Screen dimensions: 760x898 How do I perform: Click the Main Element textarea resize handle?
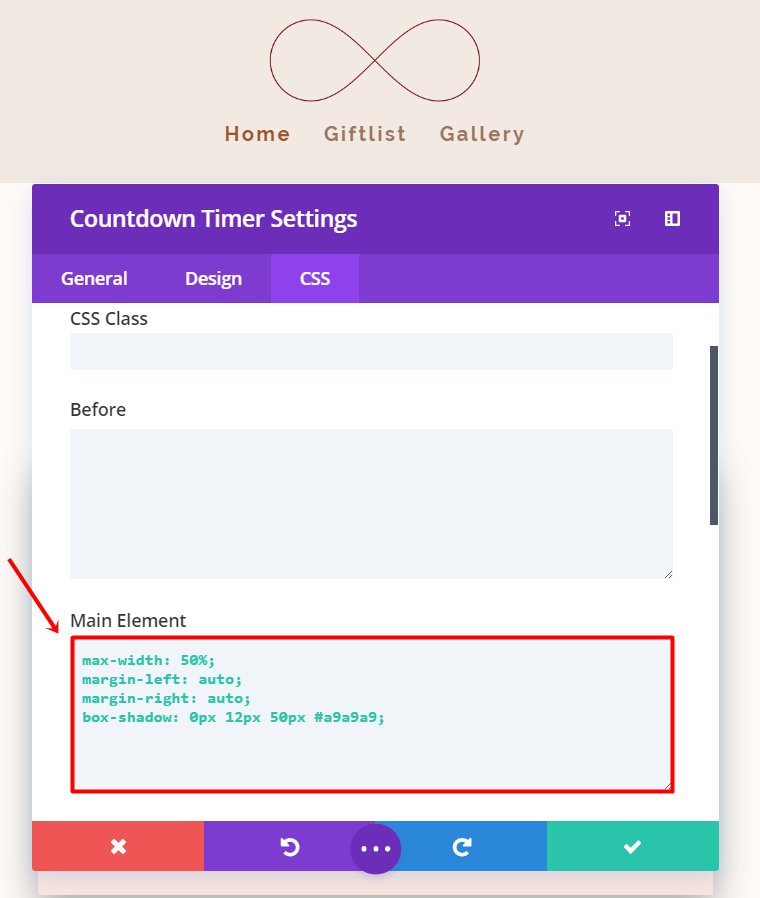click(667, 785)
